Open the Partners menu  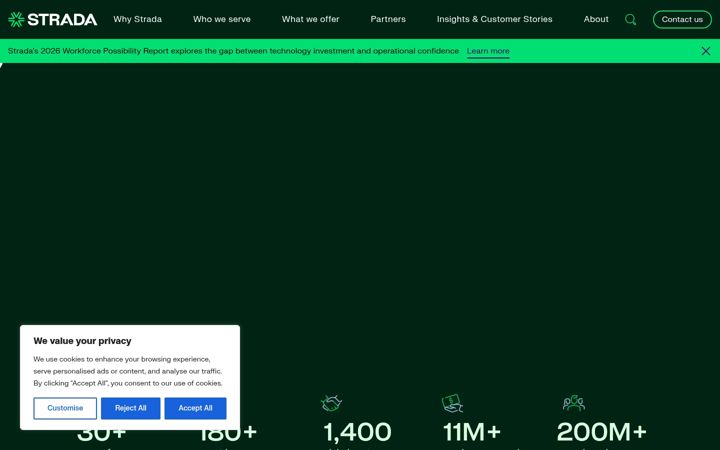388,19
